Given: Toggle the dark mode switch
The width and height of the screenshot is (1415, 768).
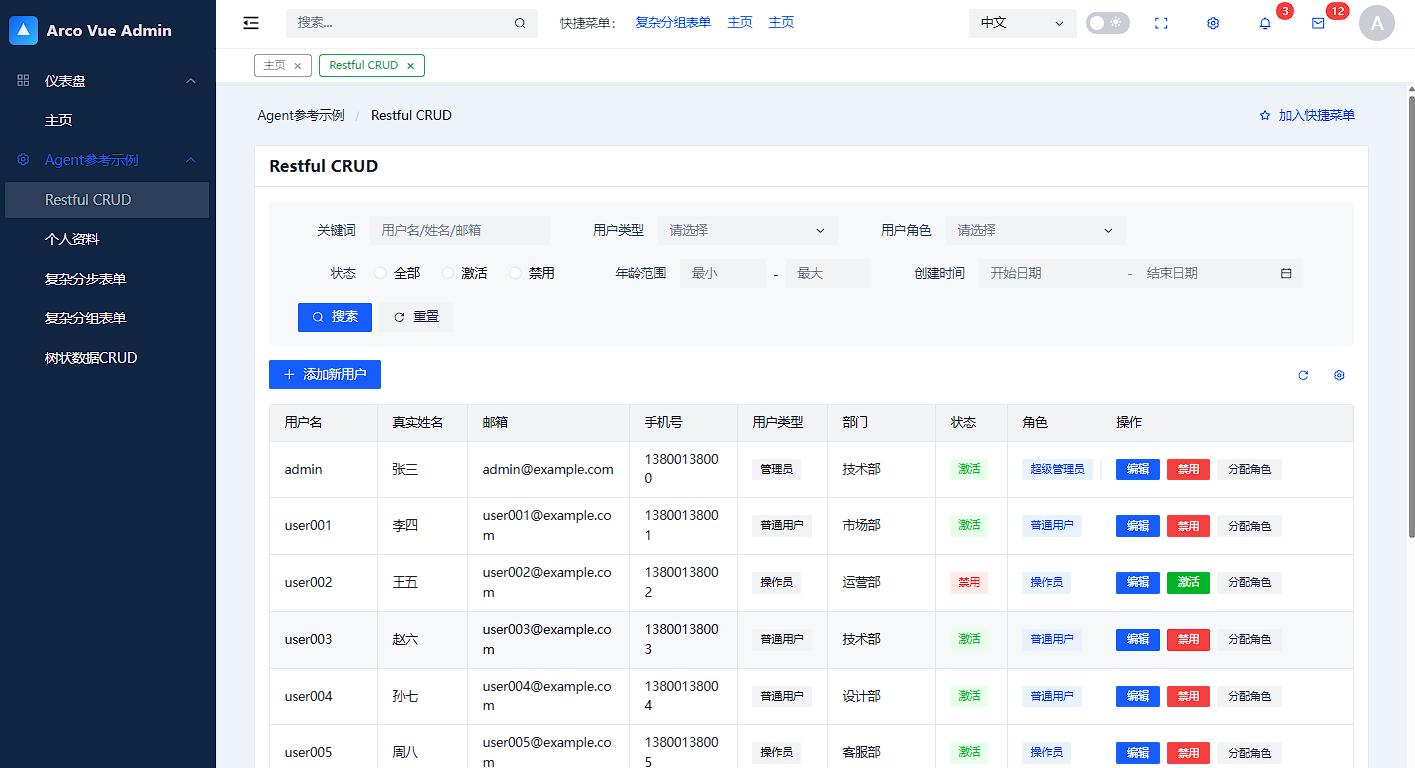Looking at the screenshot, I should coord(1107,22).
